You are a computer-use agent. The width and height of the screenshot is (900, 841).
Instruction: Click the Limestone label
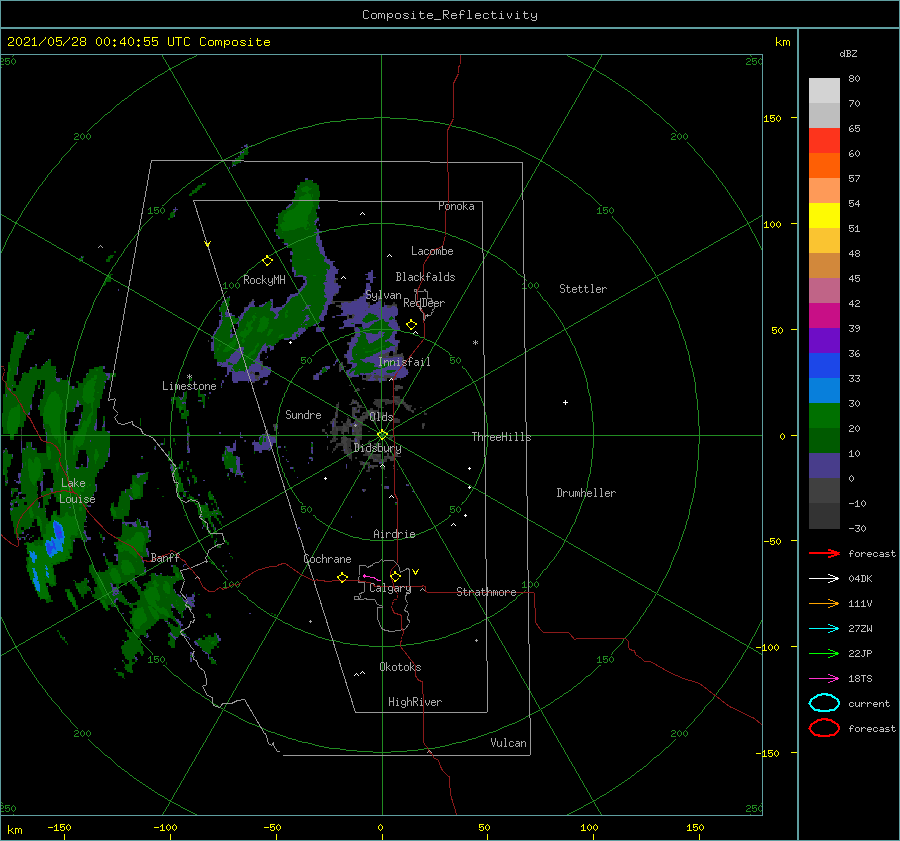(189, 386)
